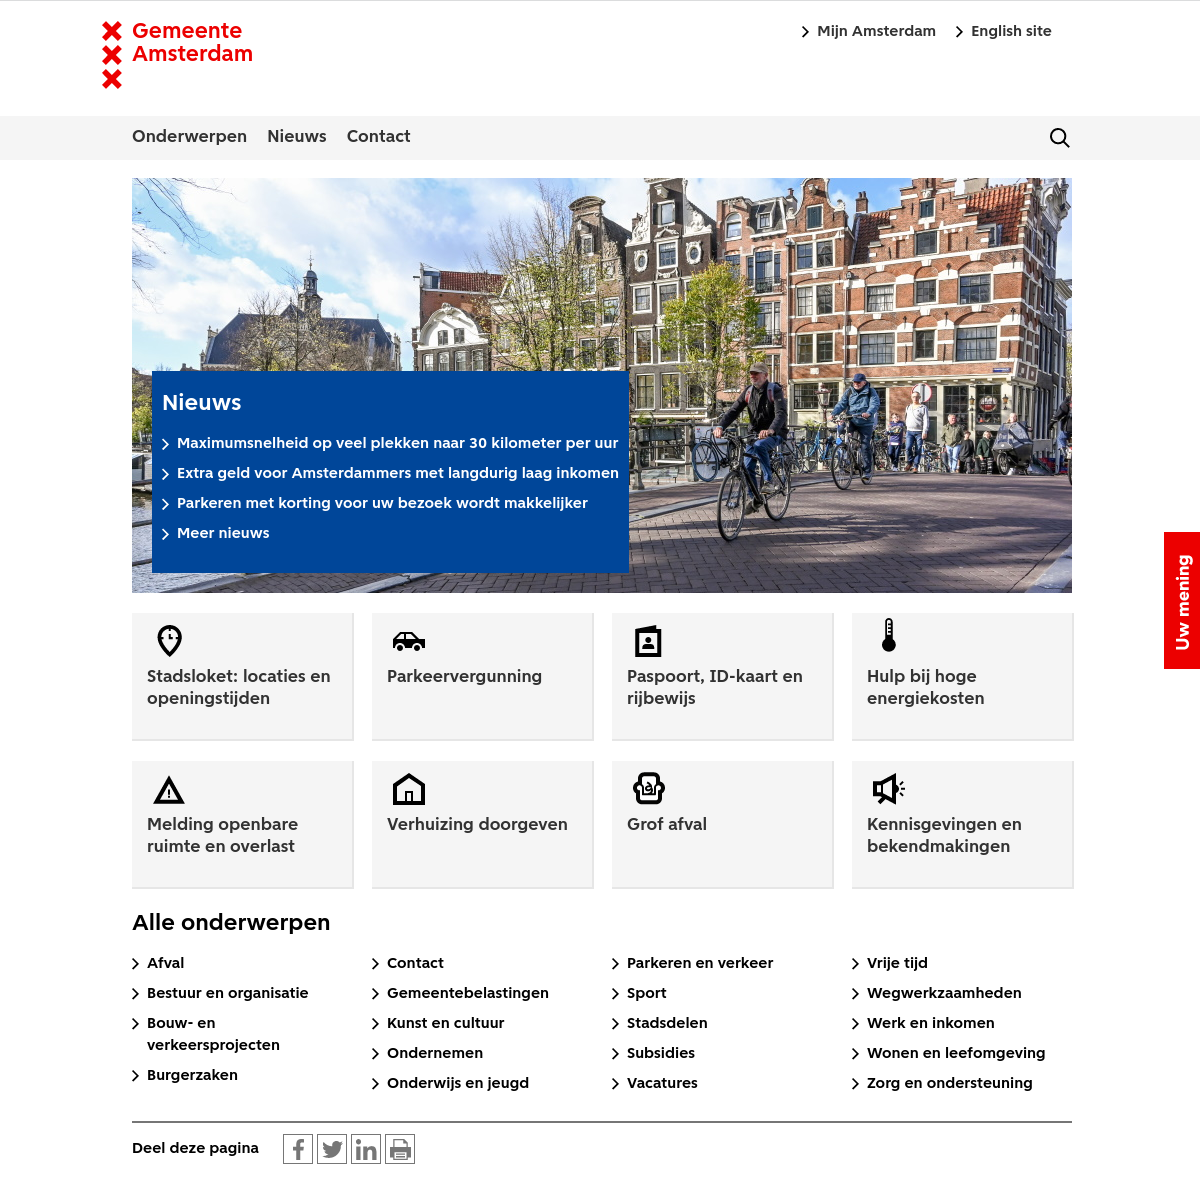
Task: Open Zorg en ondersteuning topic
Action: click(x=942, y=1083)
